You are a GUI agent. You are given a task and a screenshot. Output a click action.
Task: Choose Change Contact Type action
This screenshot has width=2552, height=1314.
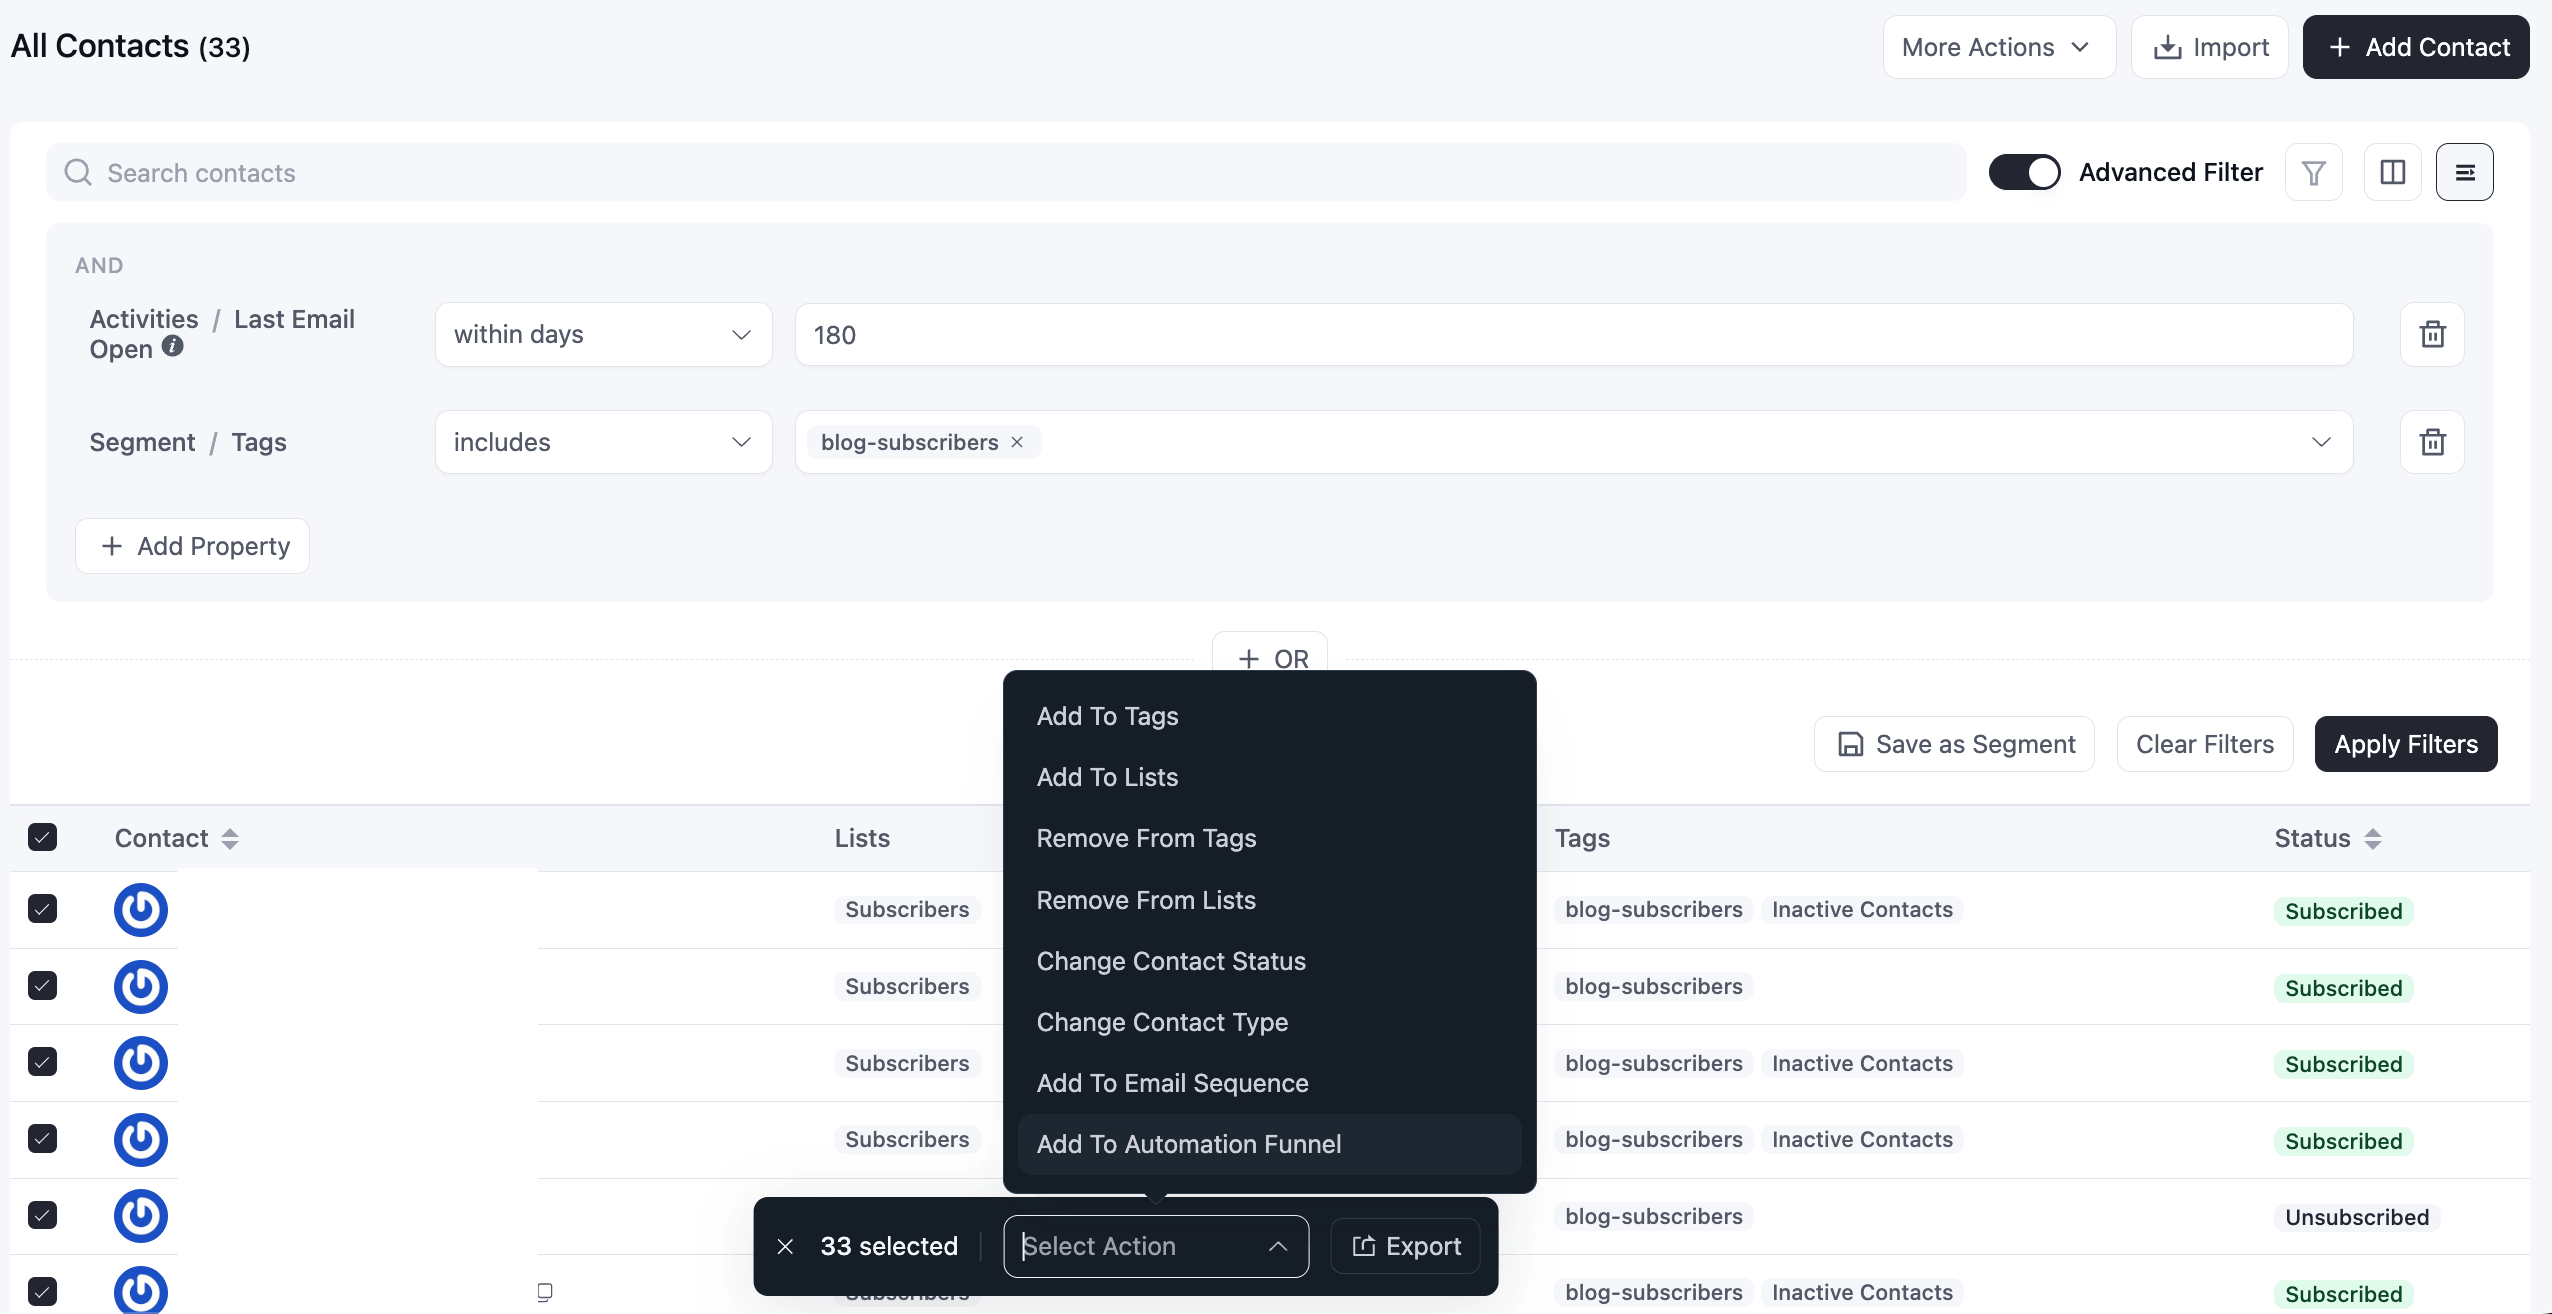pyautogui.click(x=1269, y=1022)
